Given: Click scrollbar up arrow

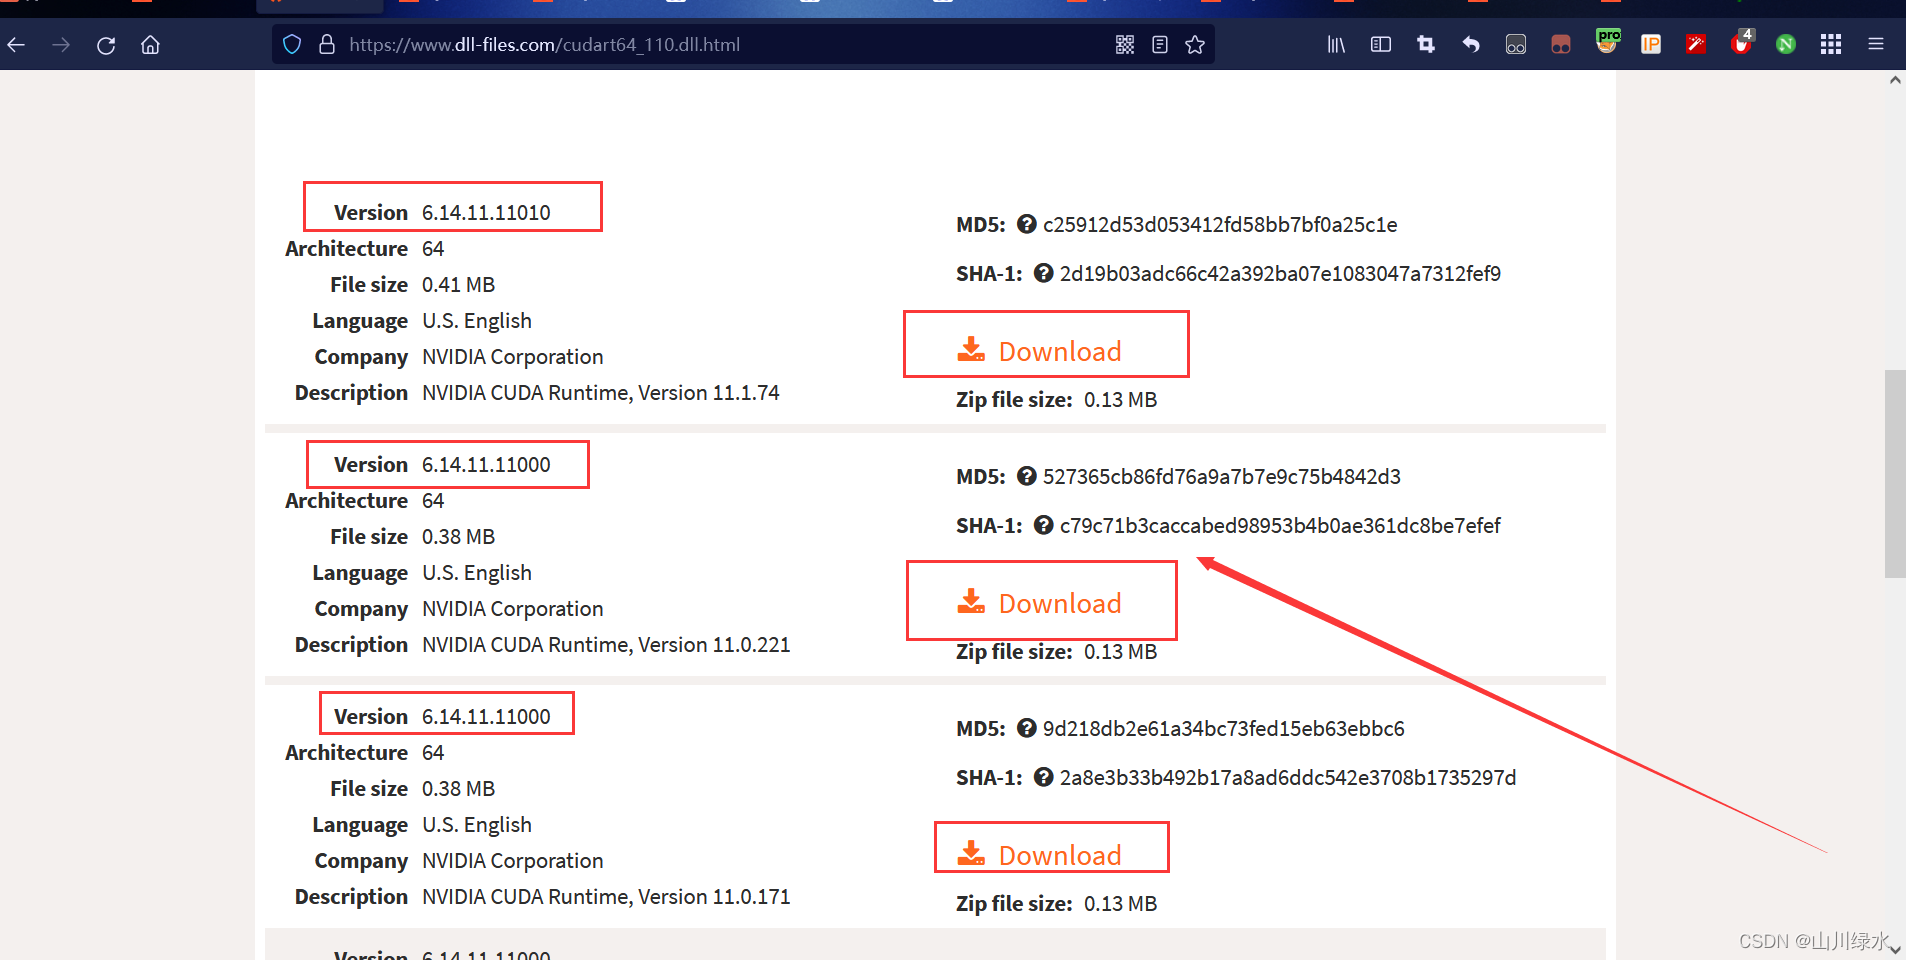Looking at the screenshot, I should (x=1895, y=80).
